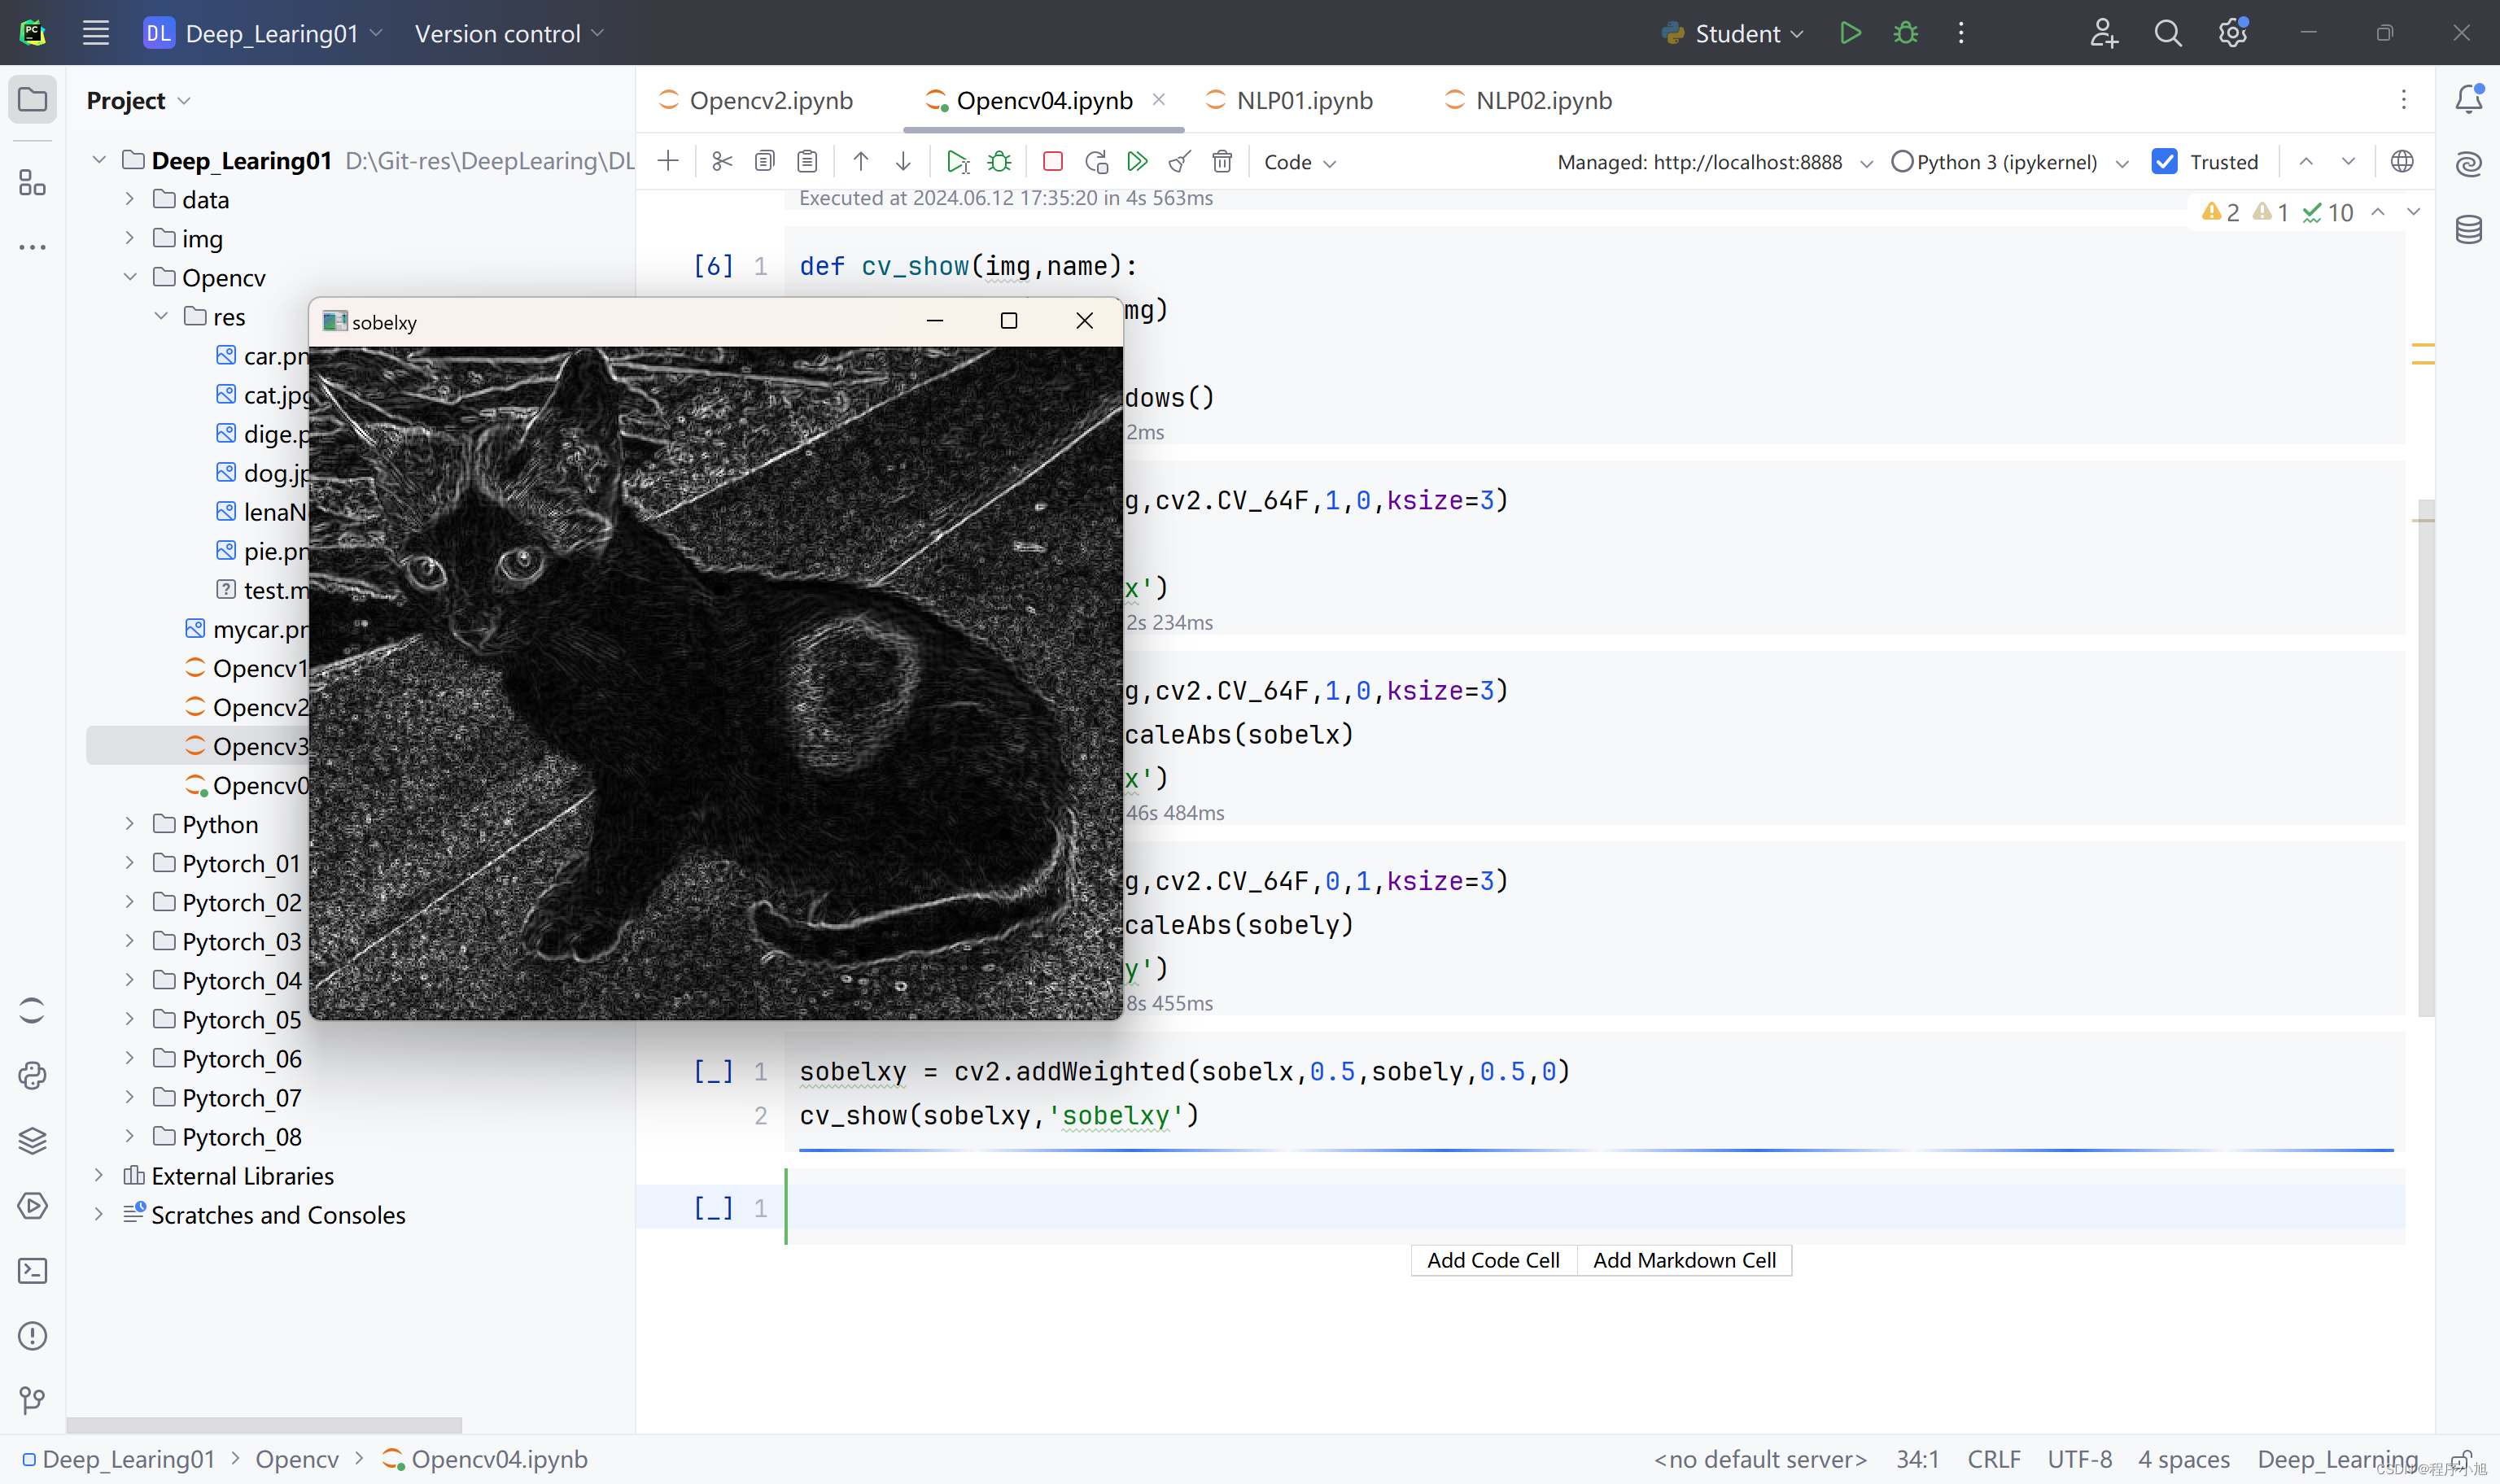
Task: Click the 4 spaces indent status
Action: pyautogui.click(x=2183, y=1459)
